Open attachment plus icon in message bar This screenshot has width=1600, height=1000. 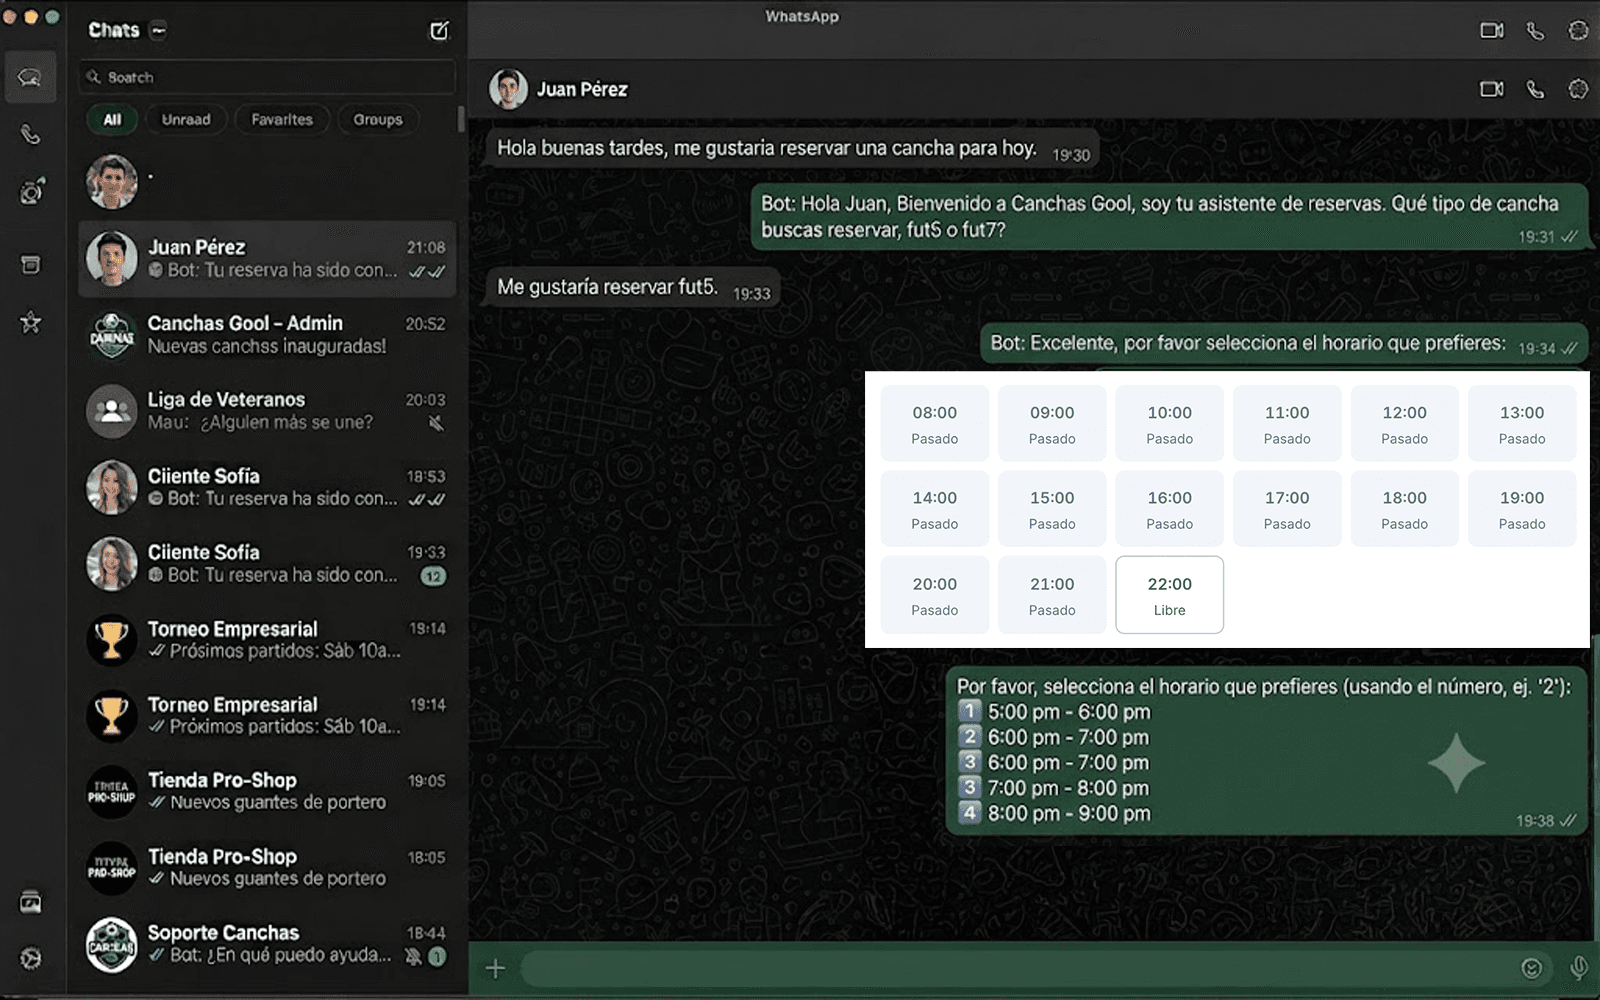coord(495,968)
